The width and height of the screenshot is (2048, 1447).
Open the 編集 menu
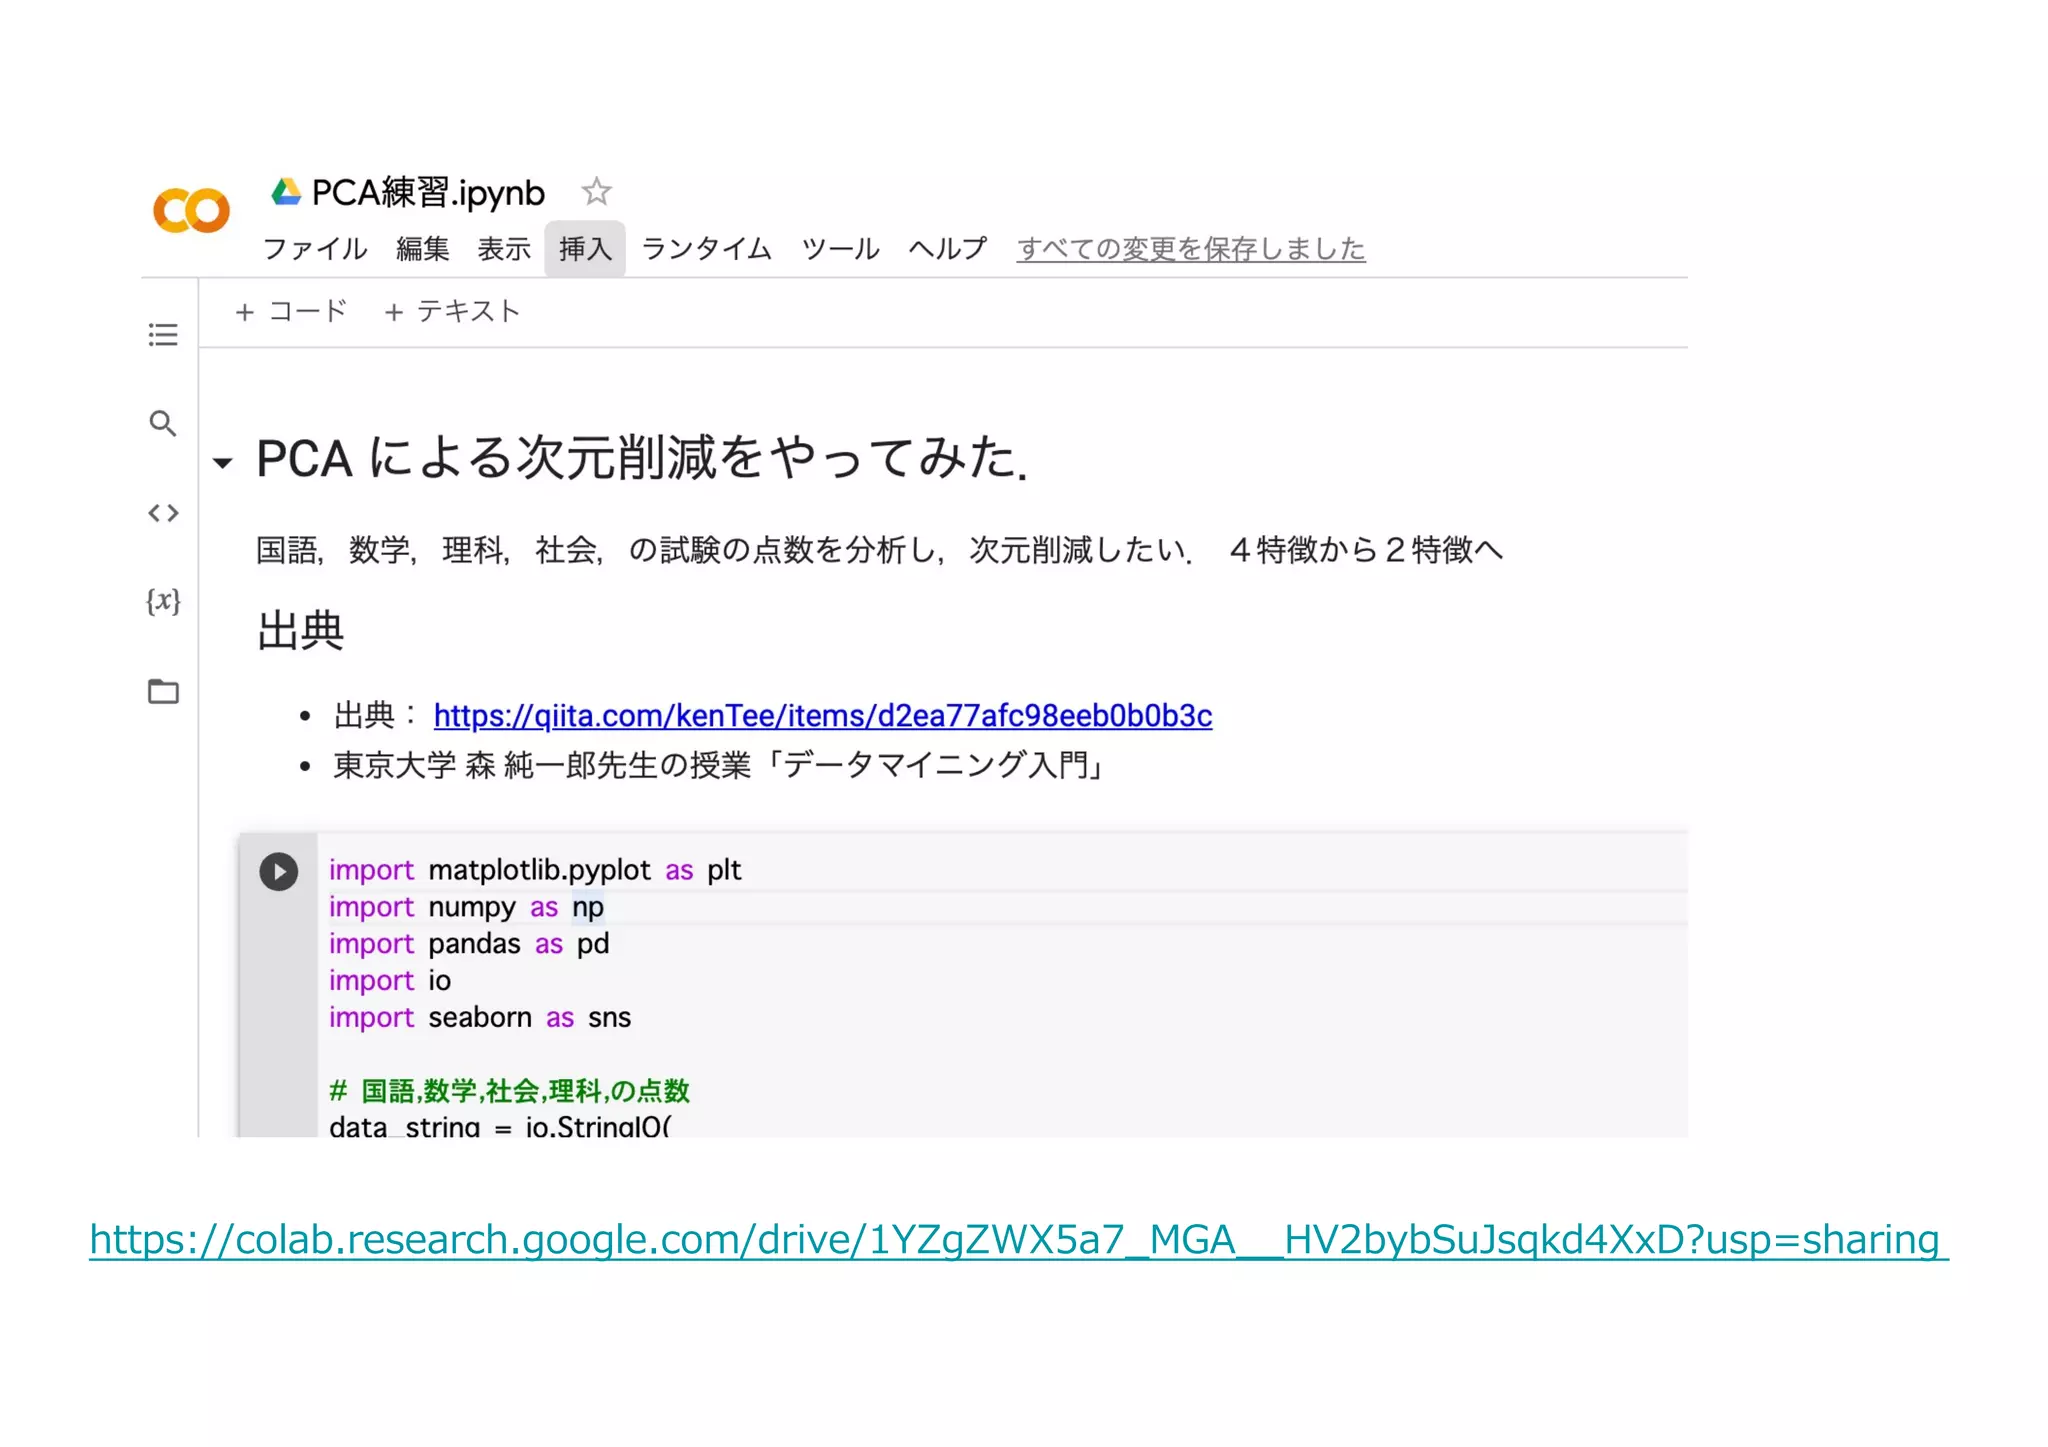pyautogui.click(x=422, y=249)
